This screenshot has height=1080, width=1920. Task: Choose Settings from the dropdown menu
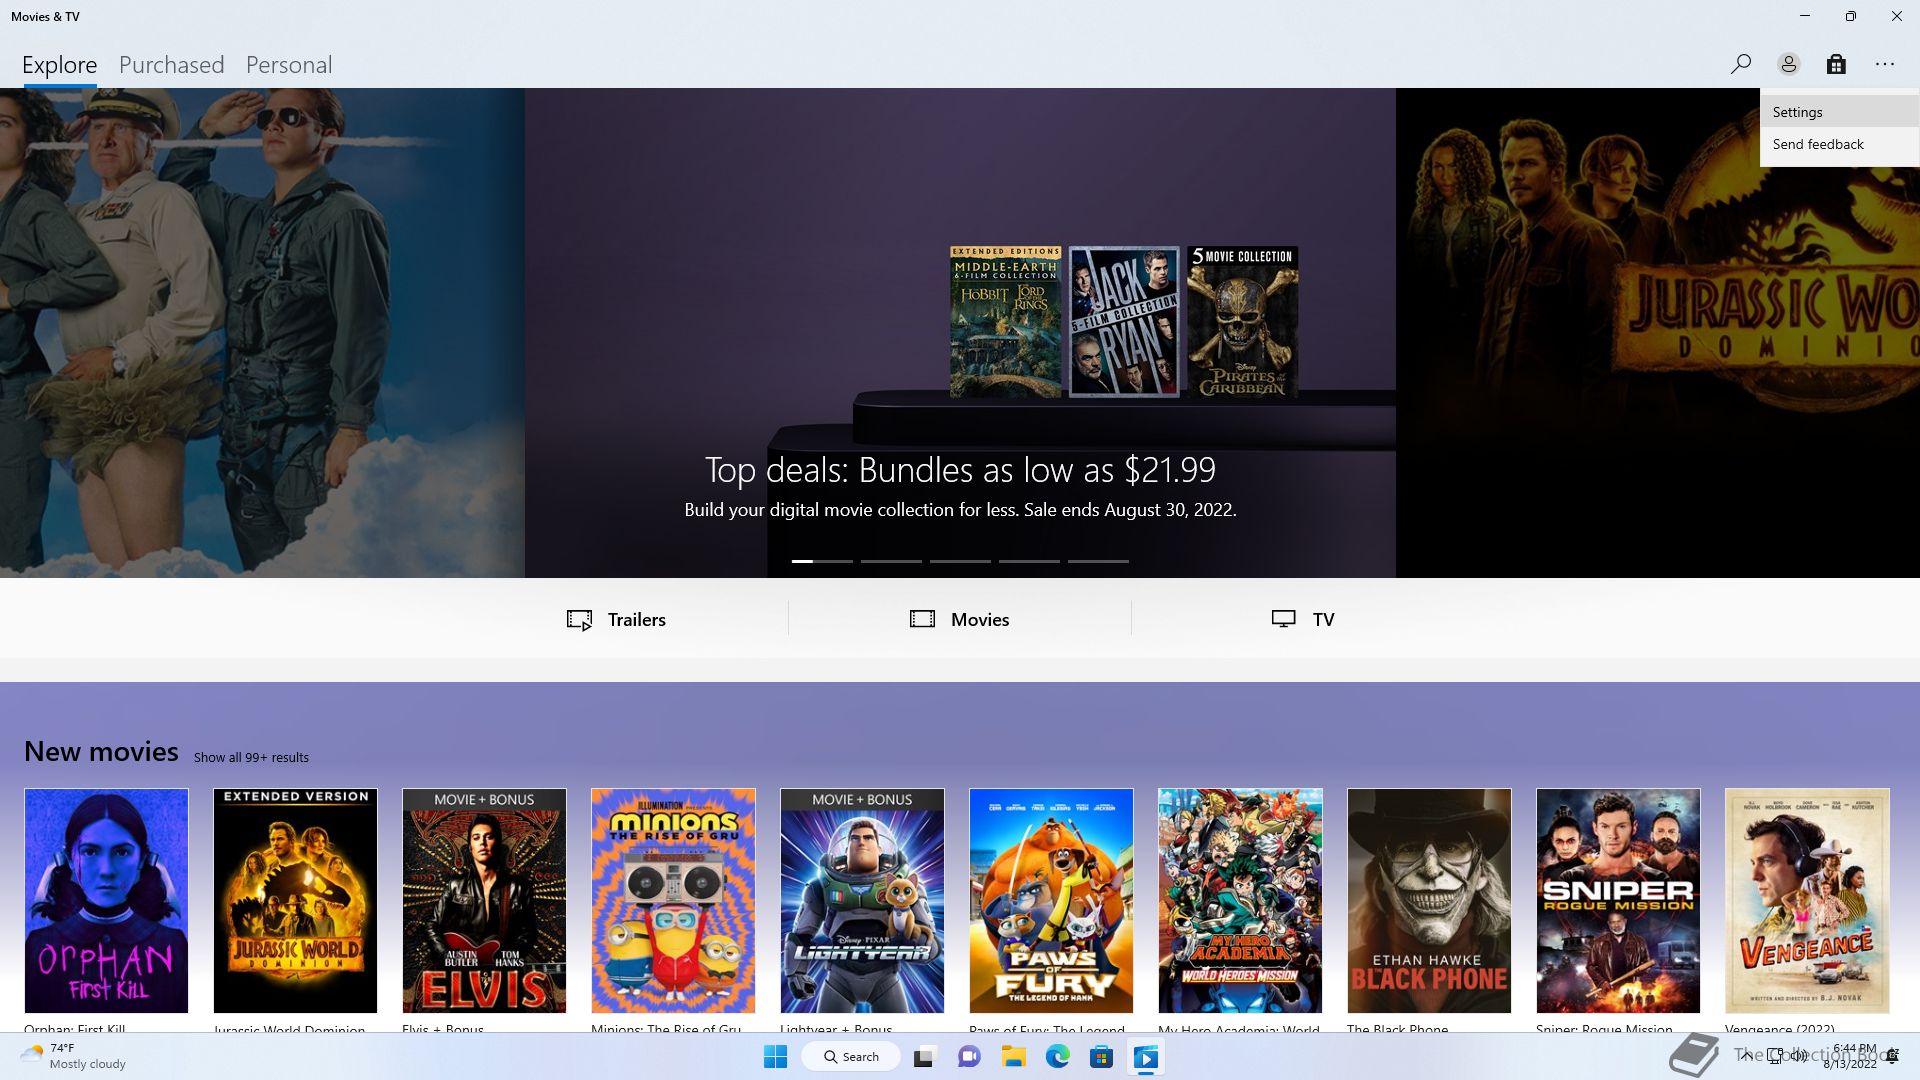coord(1839,112)
